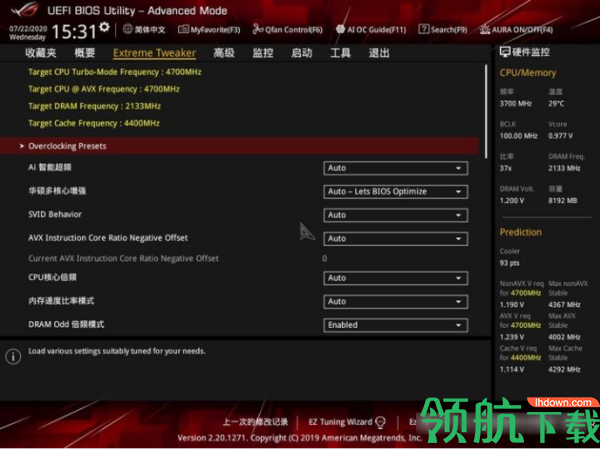Open the 高级 tab
This screenshot has width=600, height=450.
[224, 53]
